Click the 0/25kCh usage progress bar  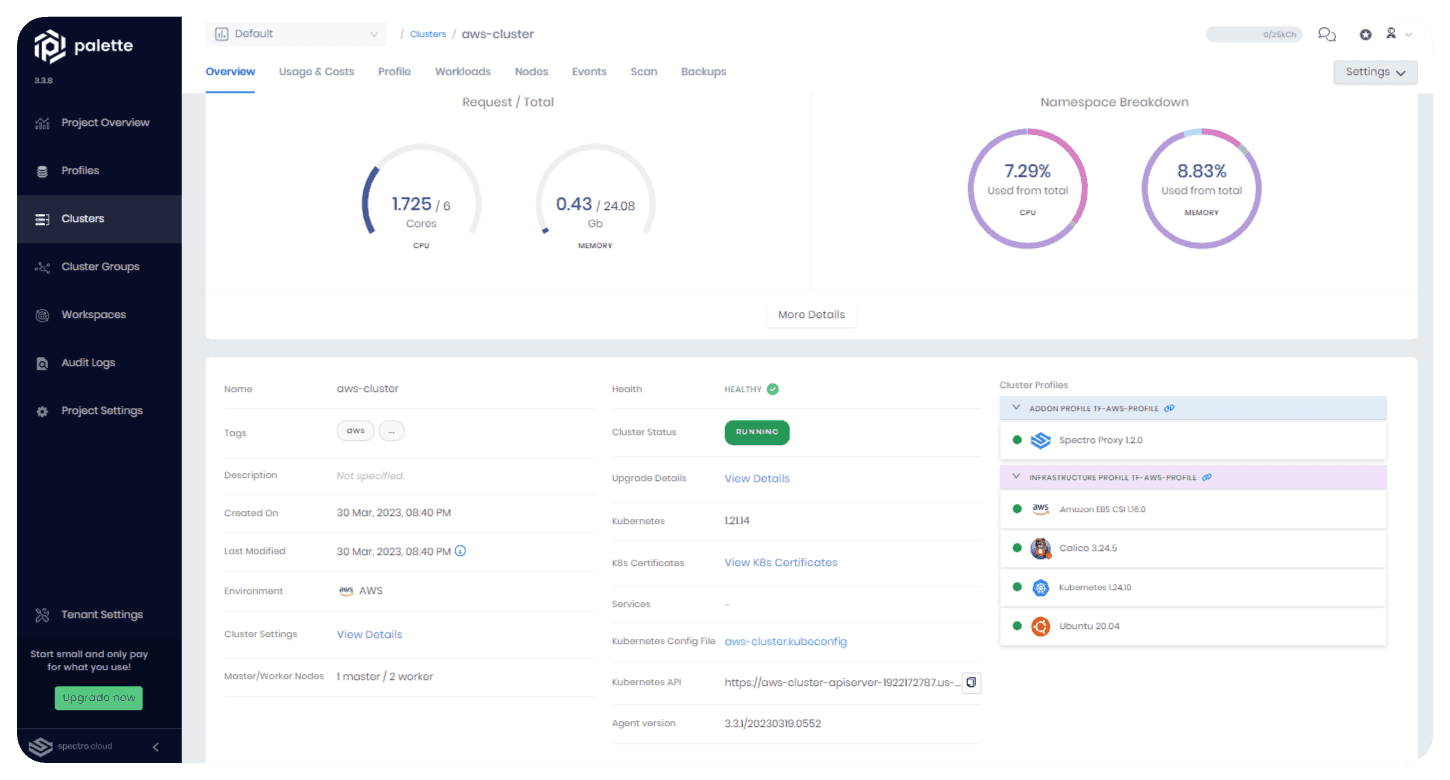coord(1255,34)
